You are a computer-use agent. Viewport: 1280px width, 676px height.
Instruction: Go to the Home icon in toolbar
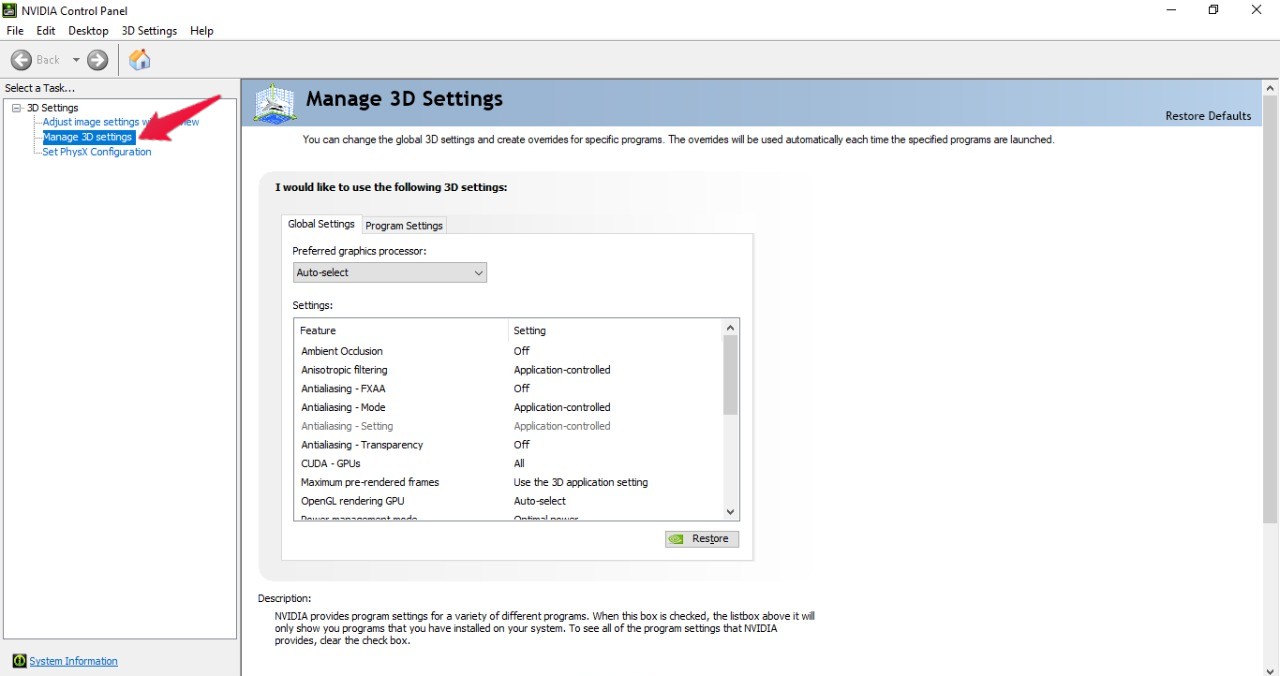click(x=140, y=60)
